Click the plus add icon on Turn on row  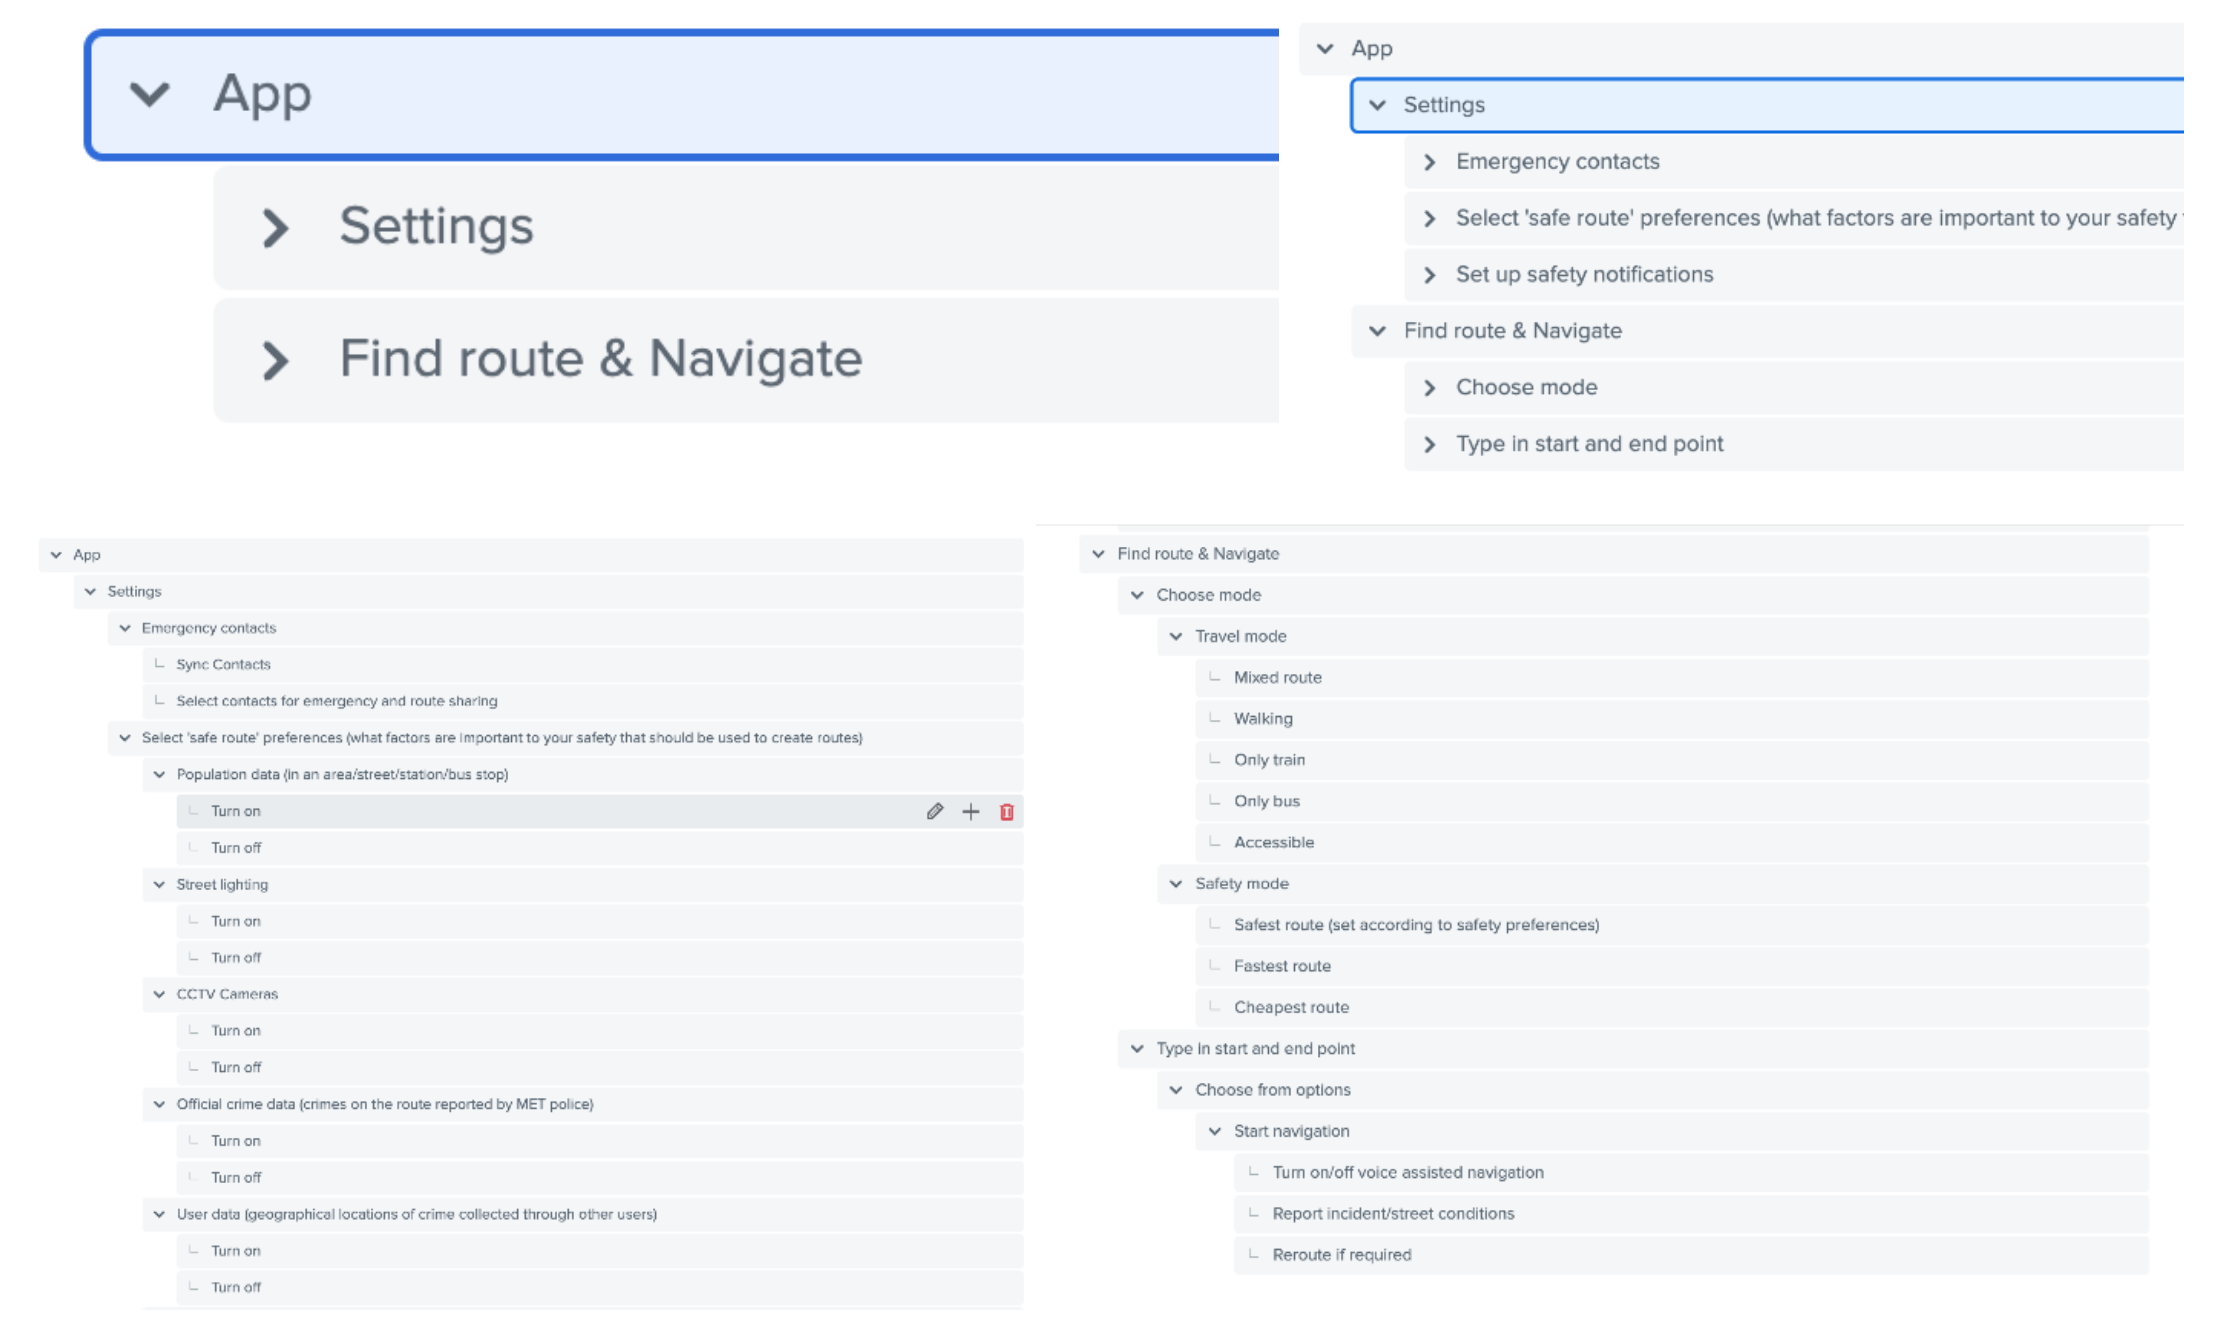(x=970, y=811)
